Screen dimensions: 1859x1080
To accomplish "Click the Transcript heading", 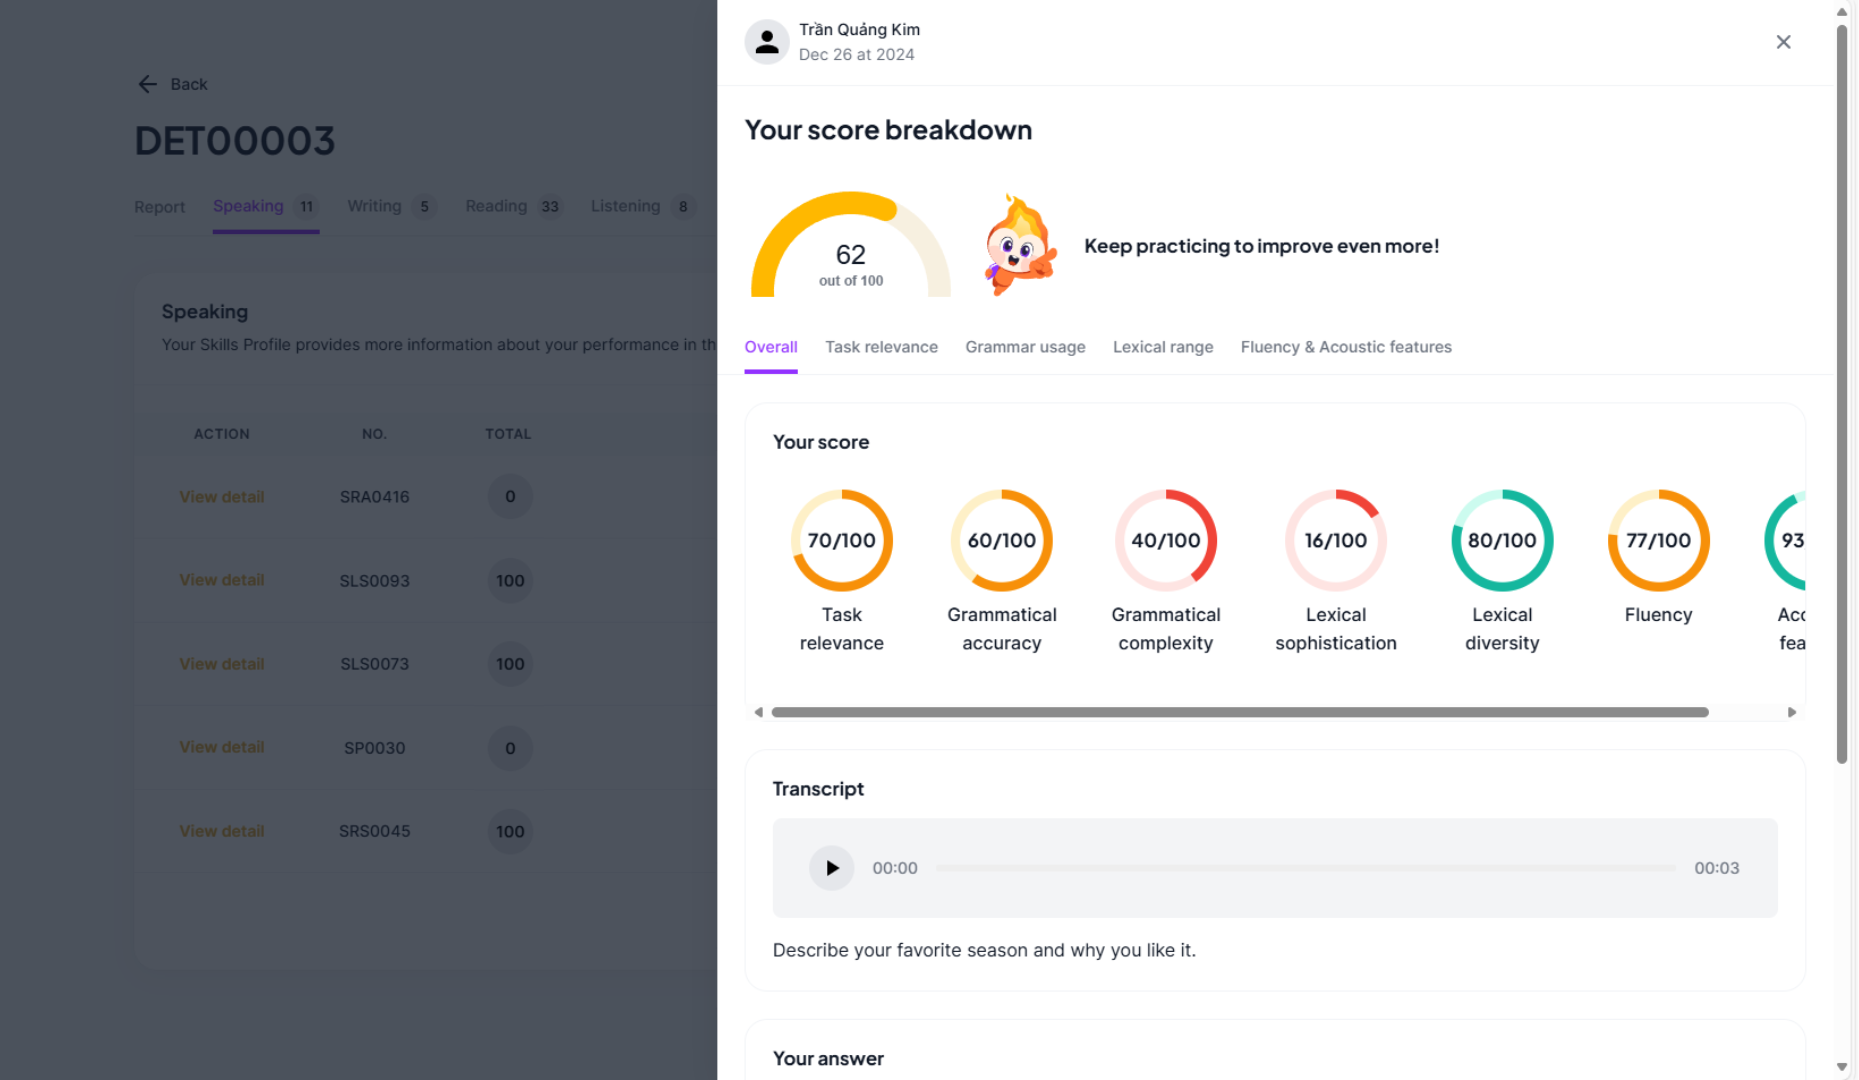I will point(818,789).
